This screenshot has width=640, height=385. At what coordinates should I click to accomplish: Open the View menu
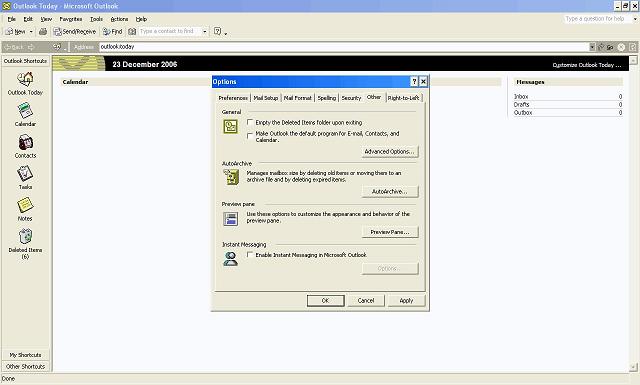(x=46, y=19)
